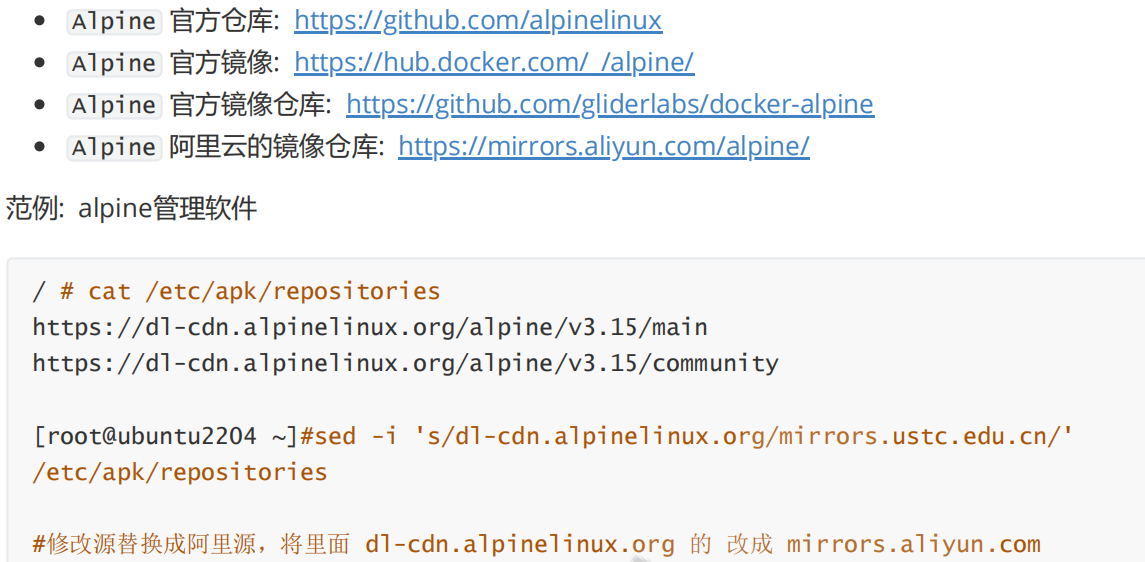Image resolution: width=1145 pixels, height=562 pixels.
Task: Follow the gliderlabs/docker-alpine GitHub link
Action: click(x=609, y=104)
